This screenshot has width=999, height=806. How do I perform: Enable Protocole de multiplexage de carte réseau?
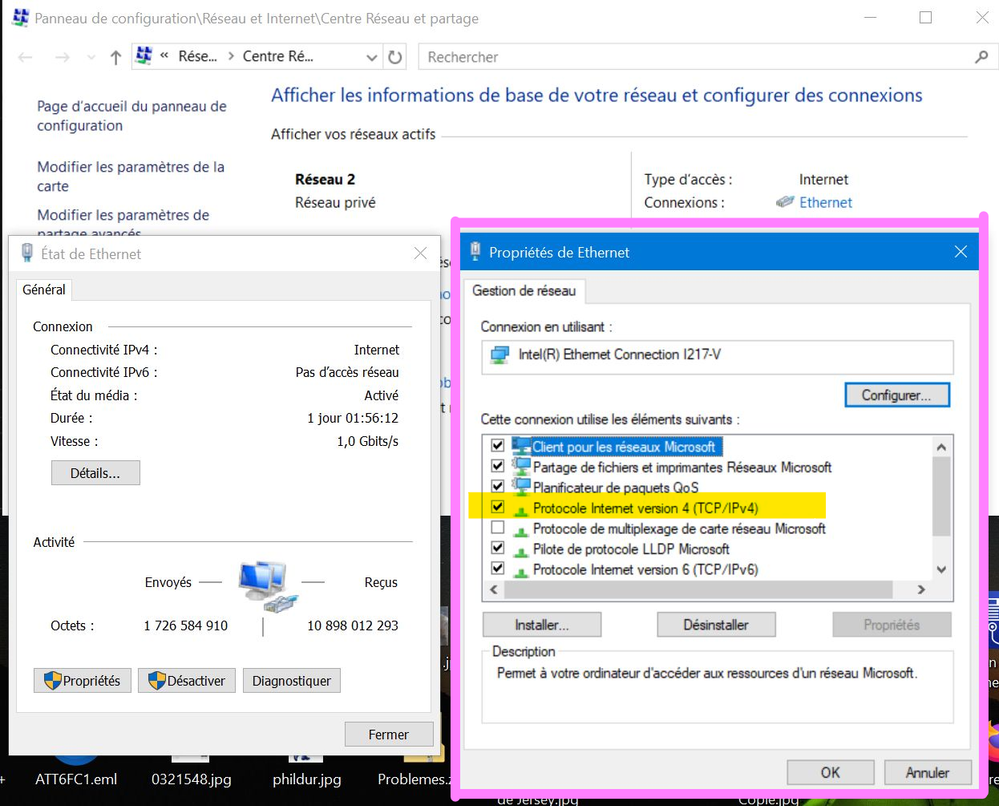(x=498, y=528)
